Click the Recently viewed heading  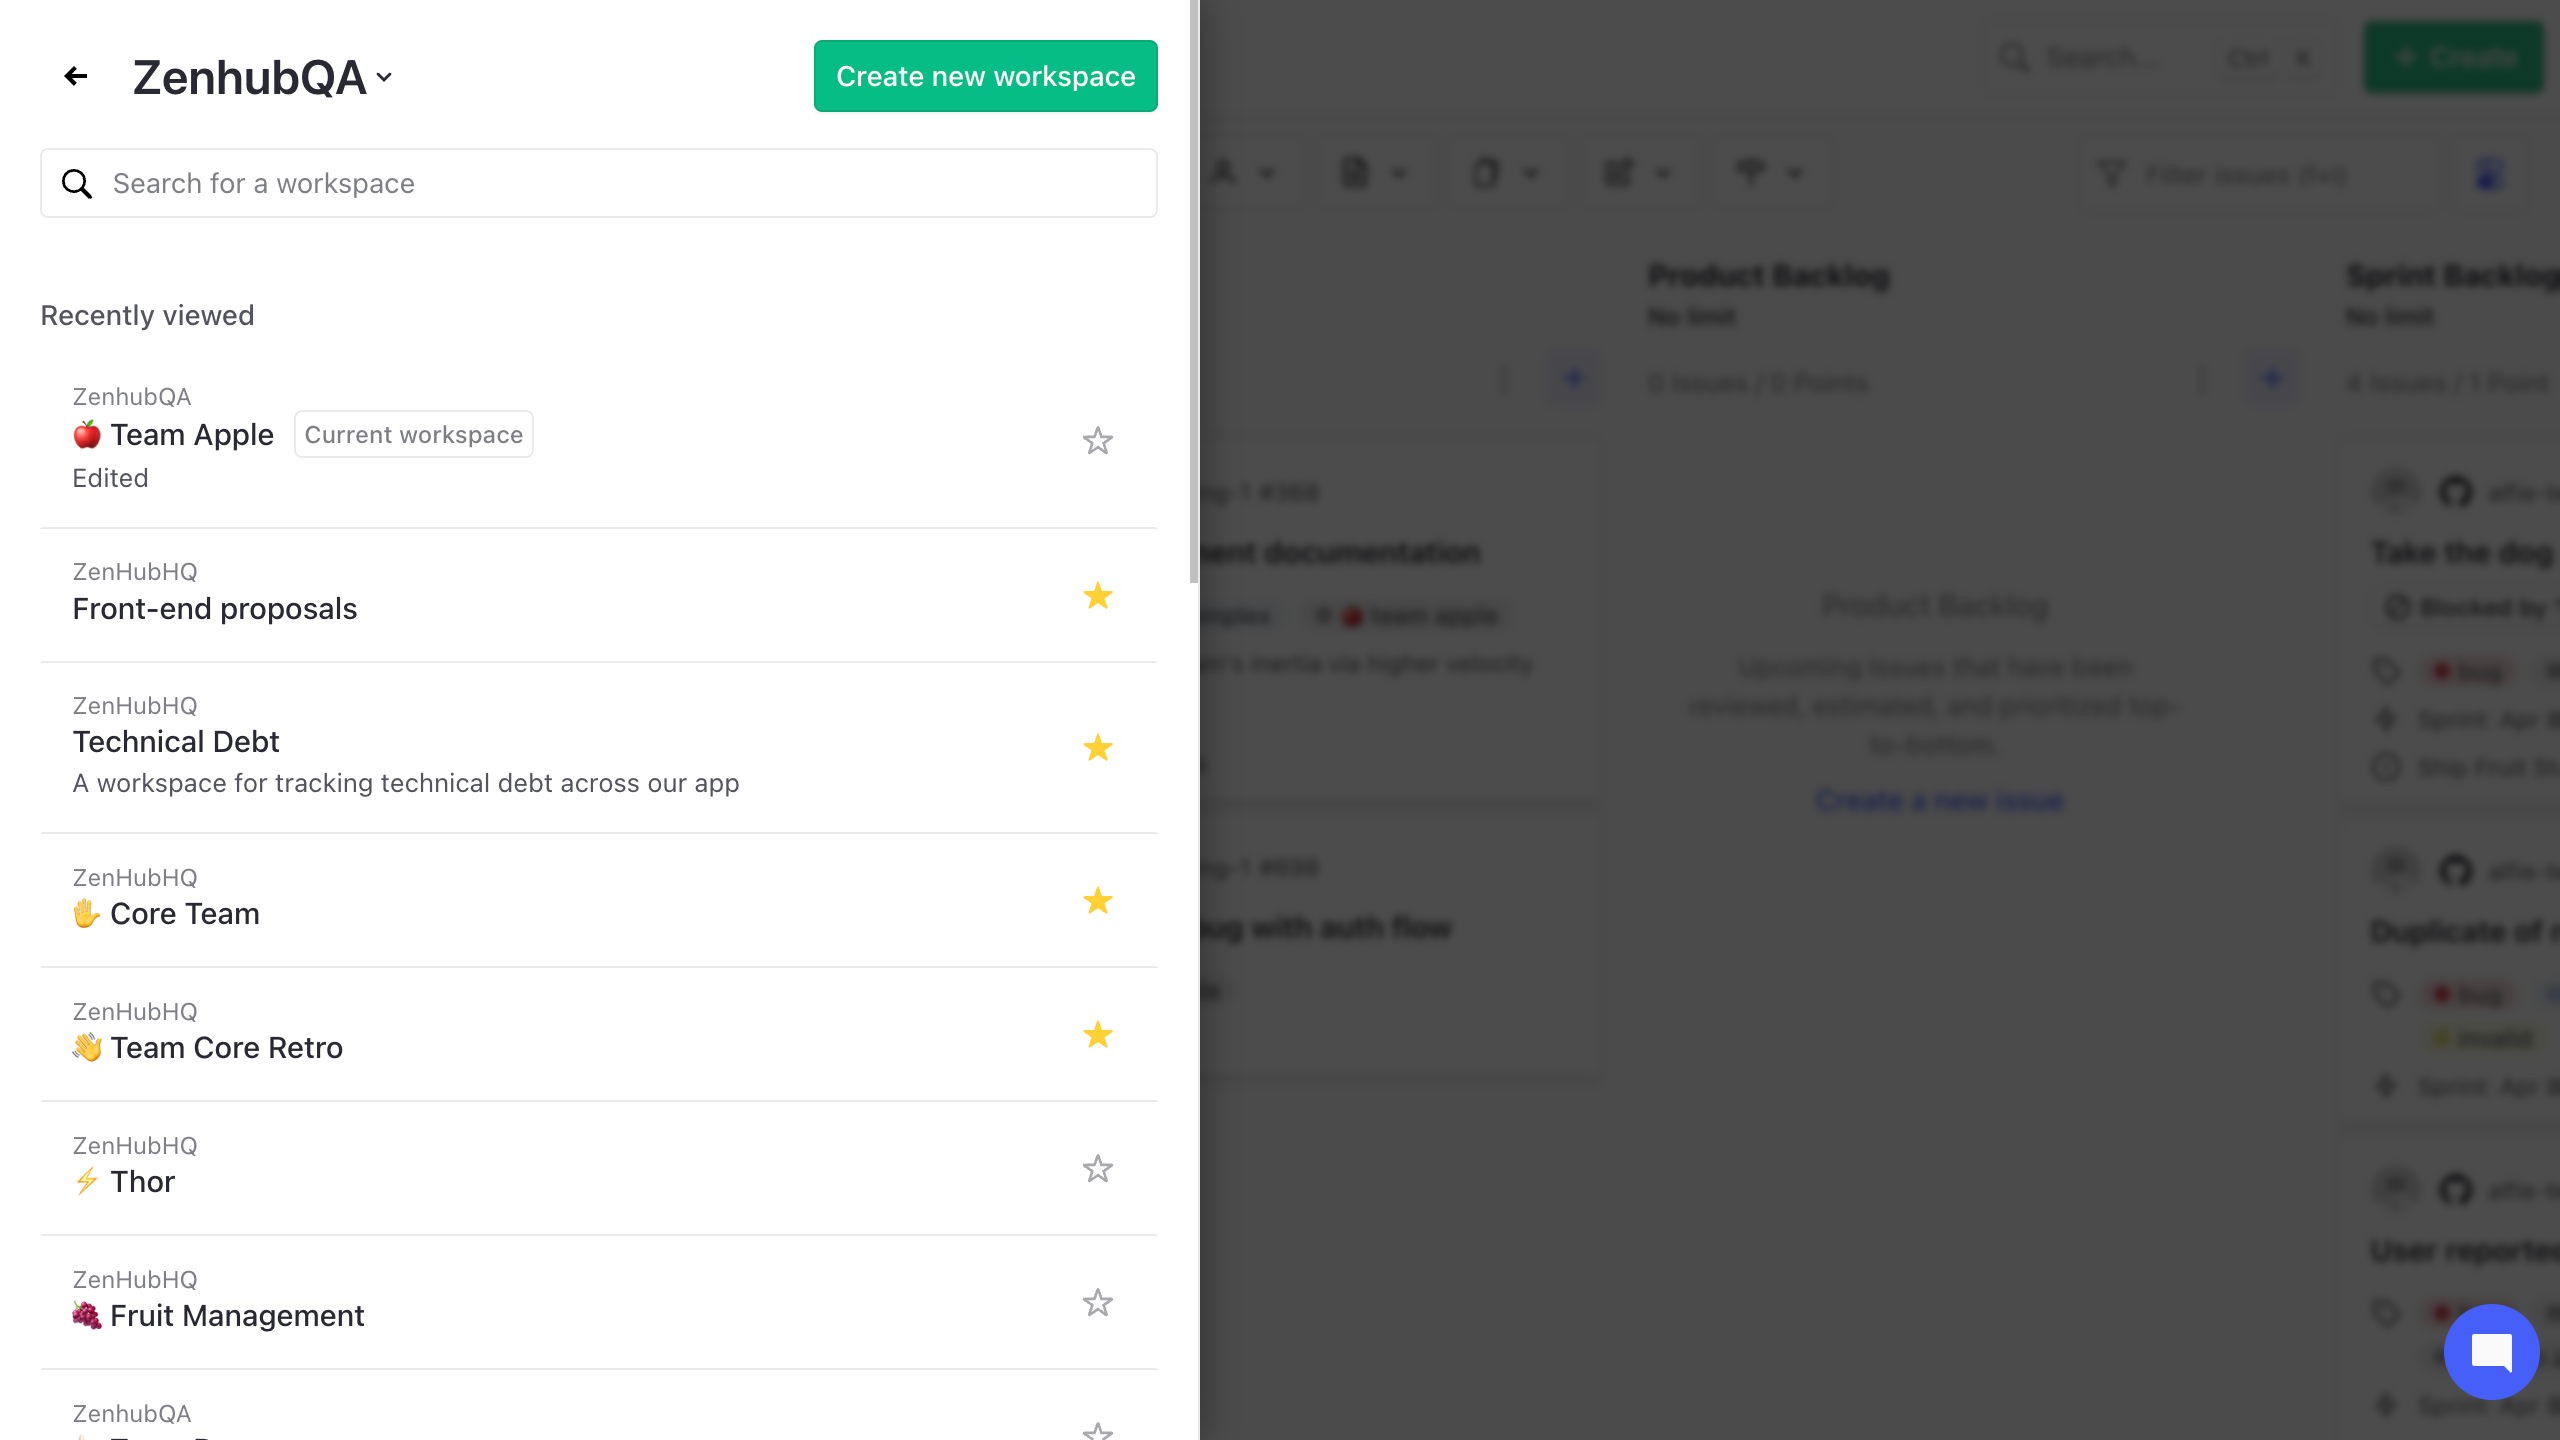(147, 315)
